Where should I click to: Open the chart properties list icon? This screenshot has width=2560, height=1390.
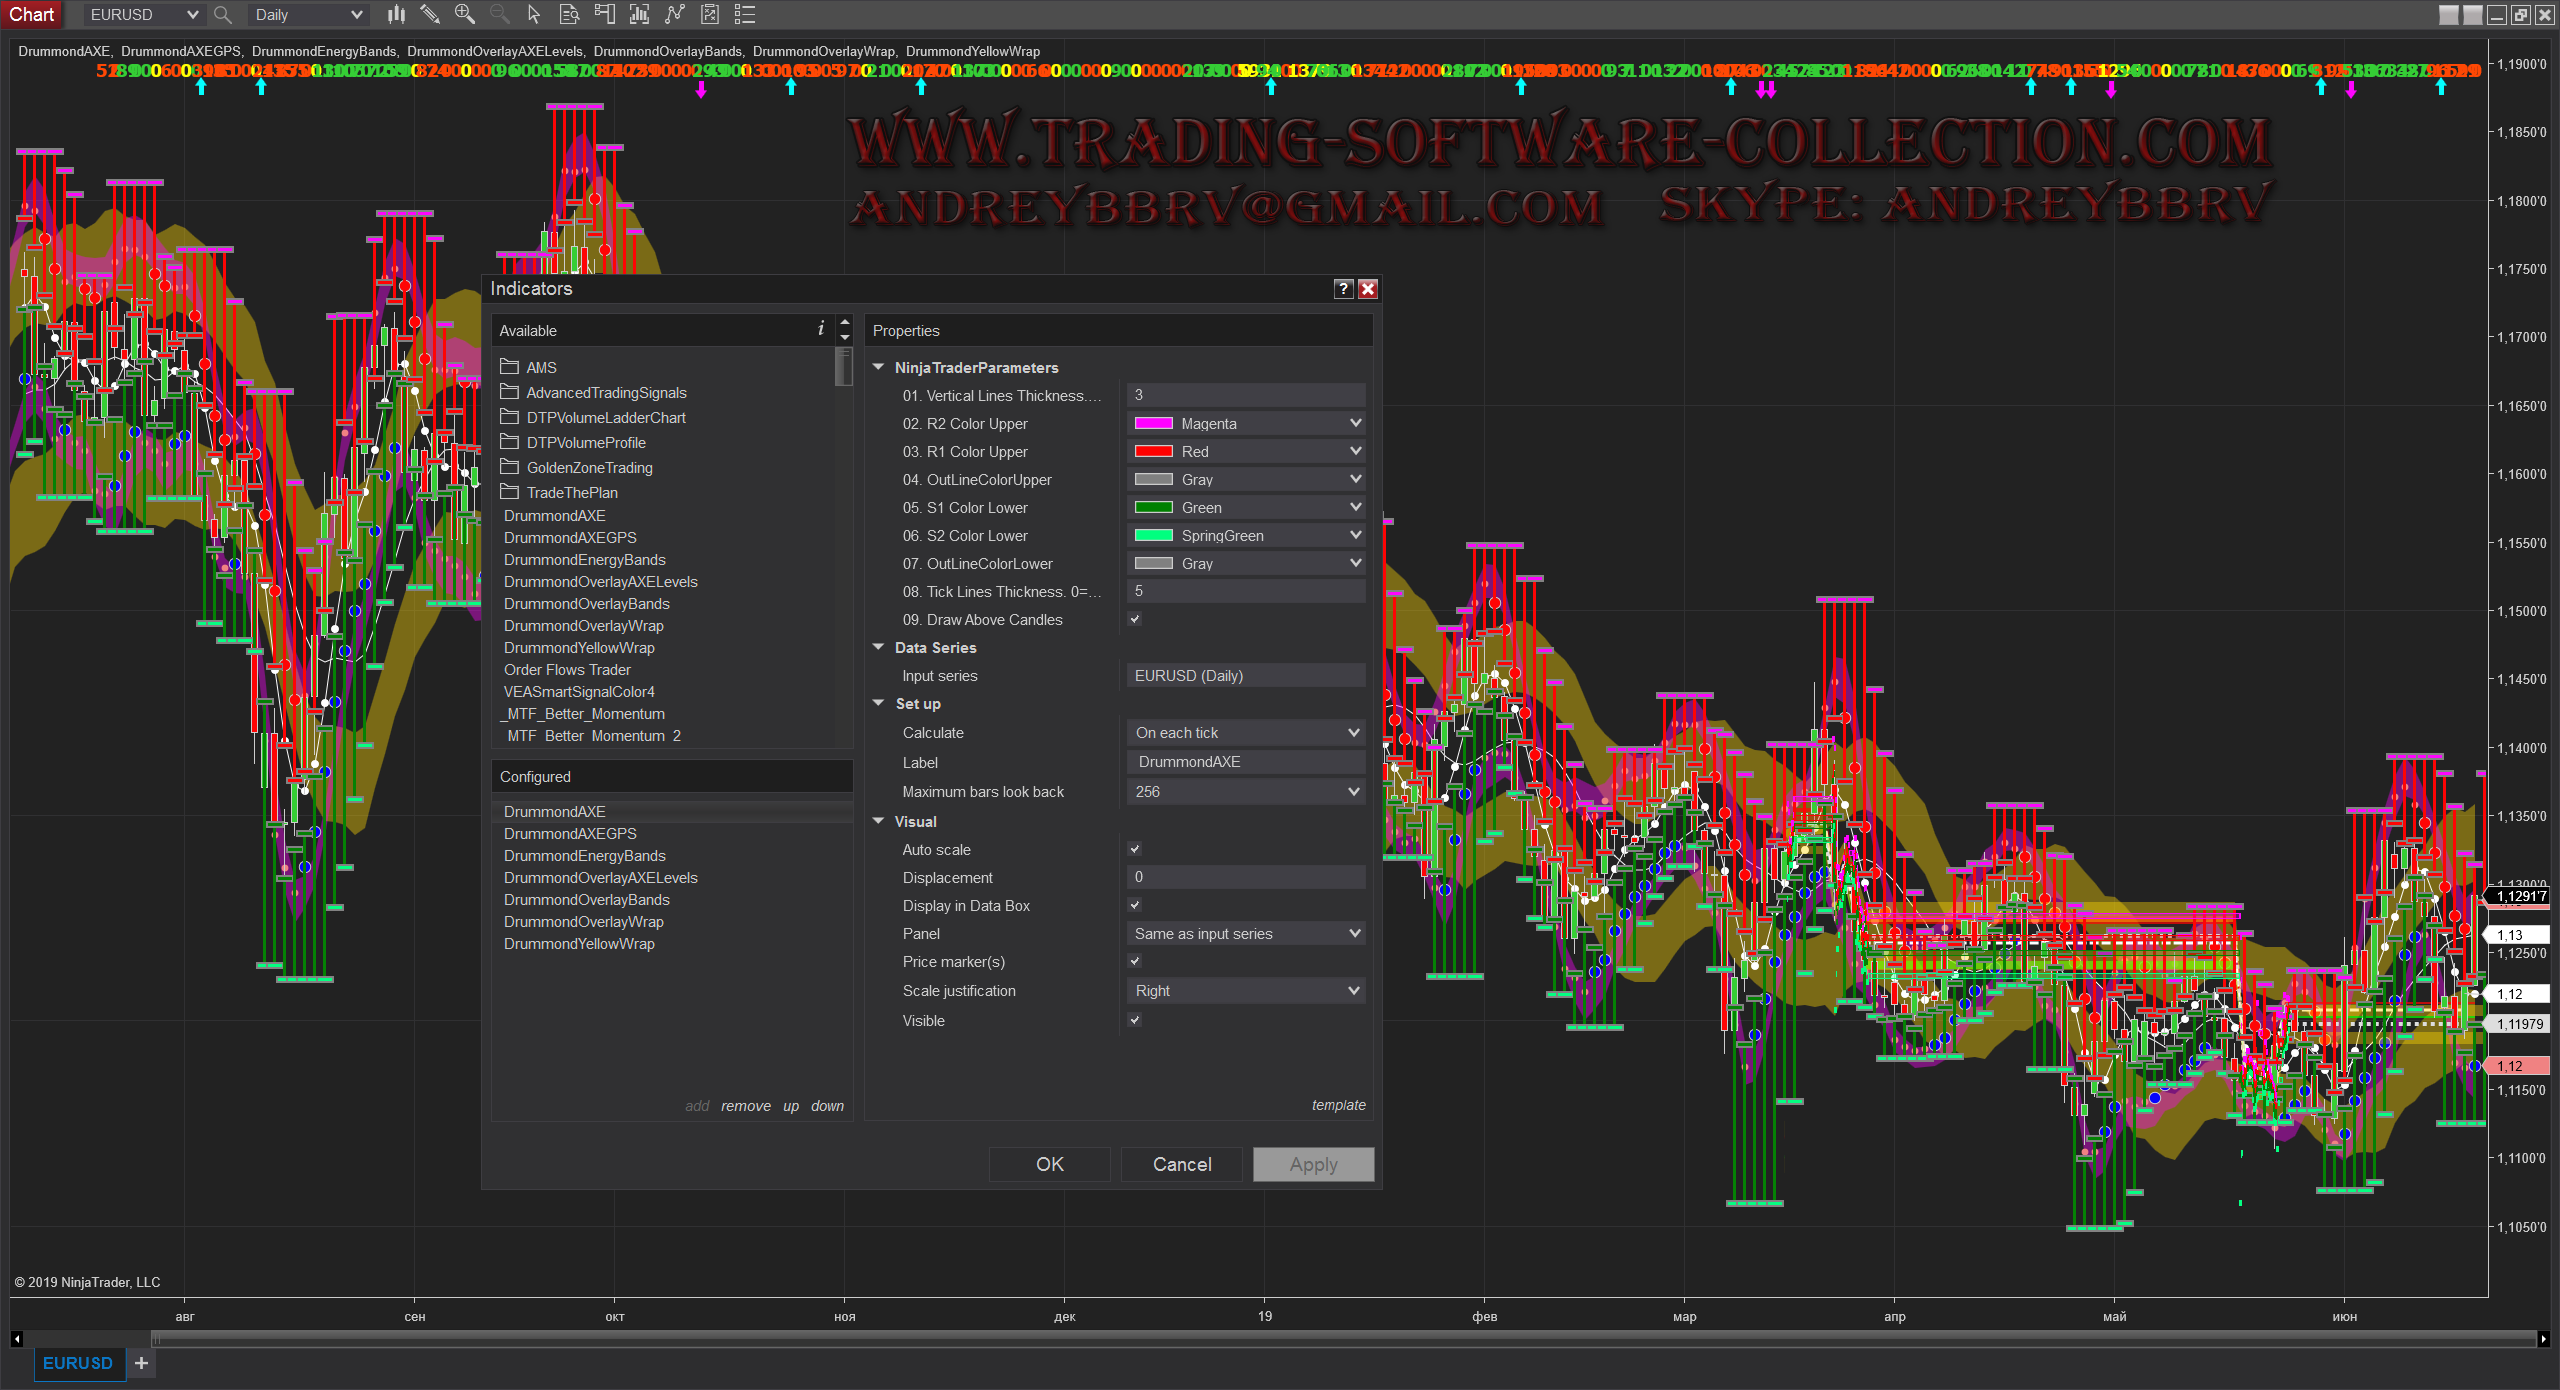pyautogui.click(x=744, y=14)
